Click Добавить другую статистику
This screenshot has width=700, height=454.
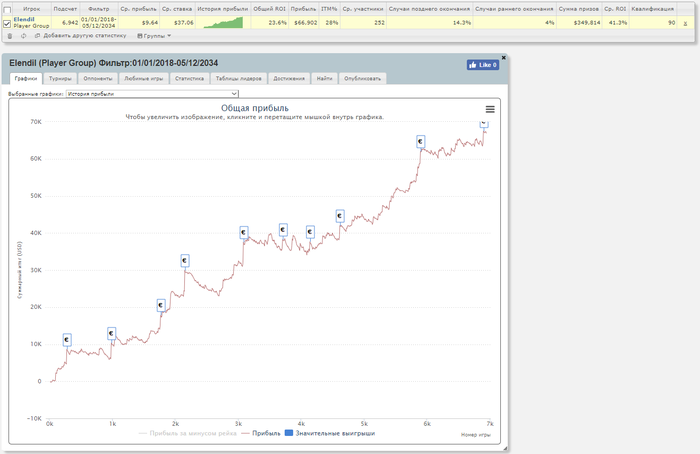click(x=80, y=36)
